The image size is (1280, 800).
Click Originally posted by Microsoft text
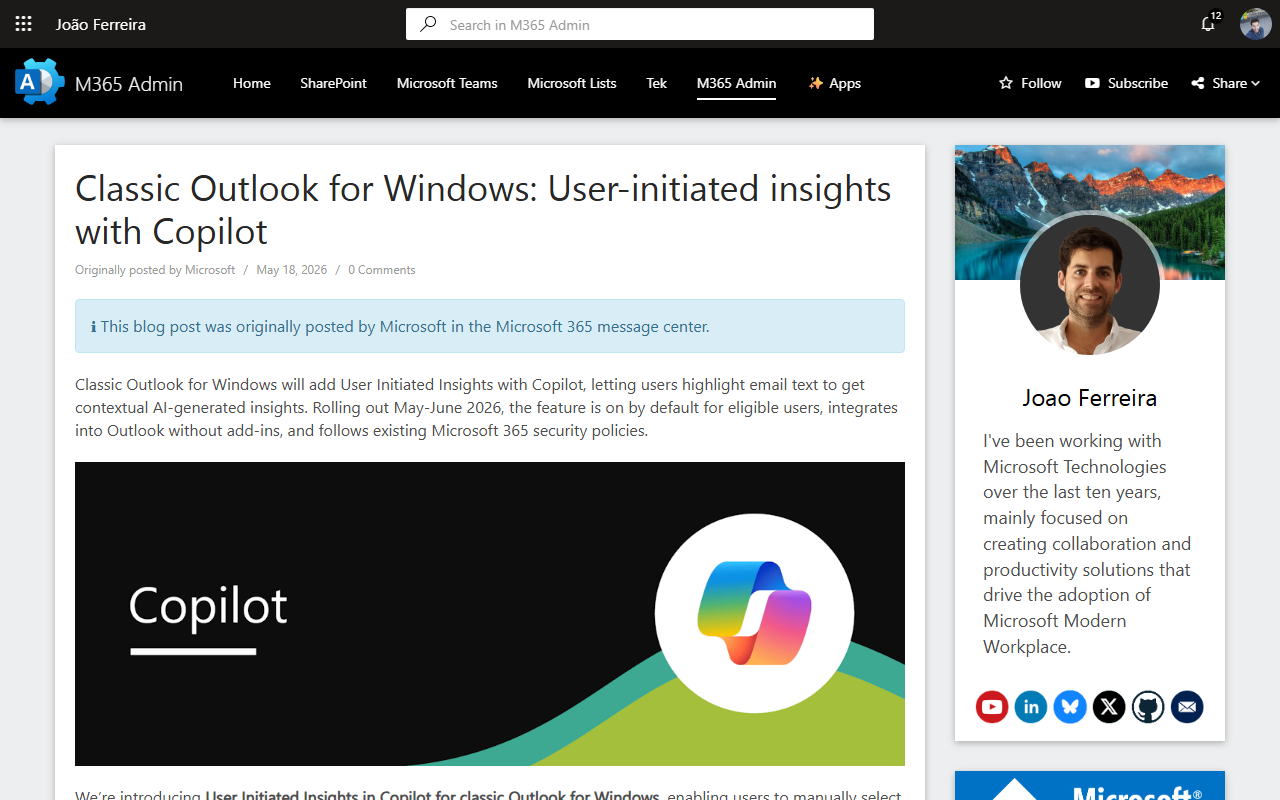coord(155,270)
